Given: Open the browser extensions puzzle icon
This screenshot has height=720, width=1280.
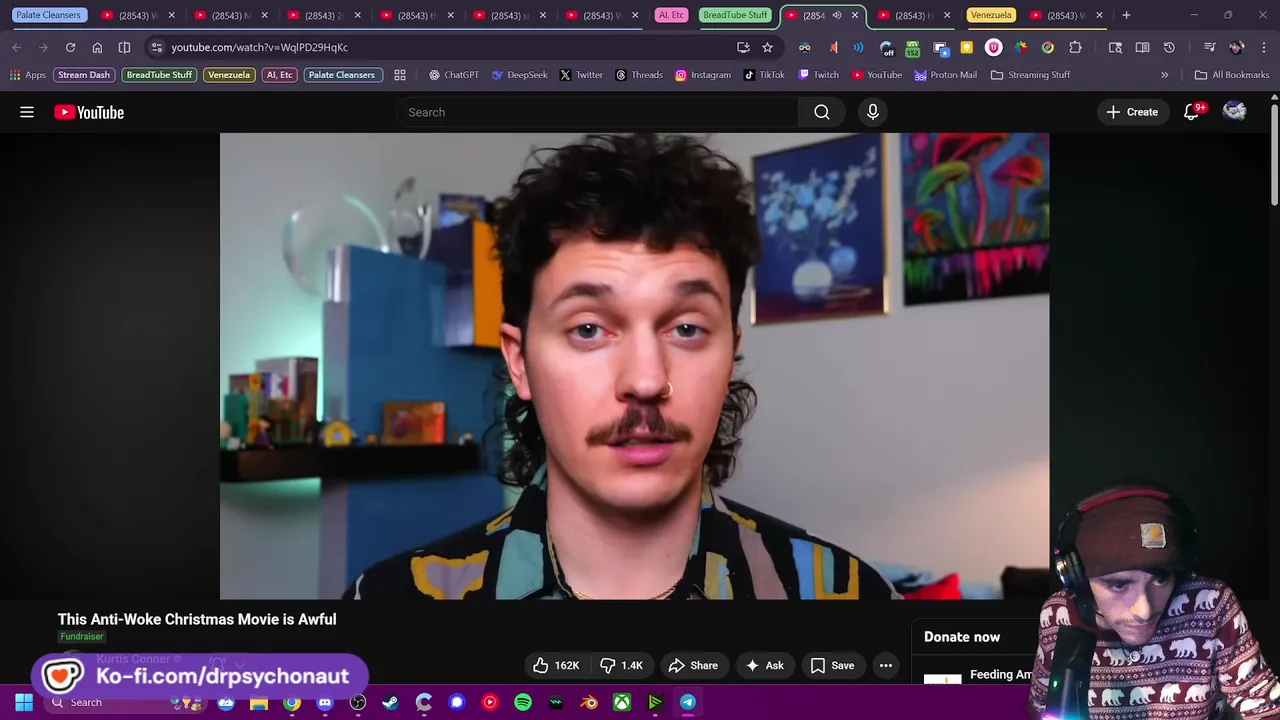Looking at the screenshot, I should (1075, 47).
